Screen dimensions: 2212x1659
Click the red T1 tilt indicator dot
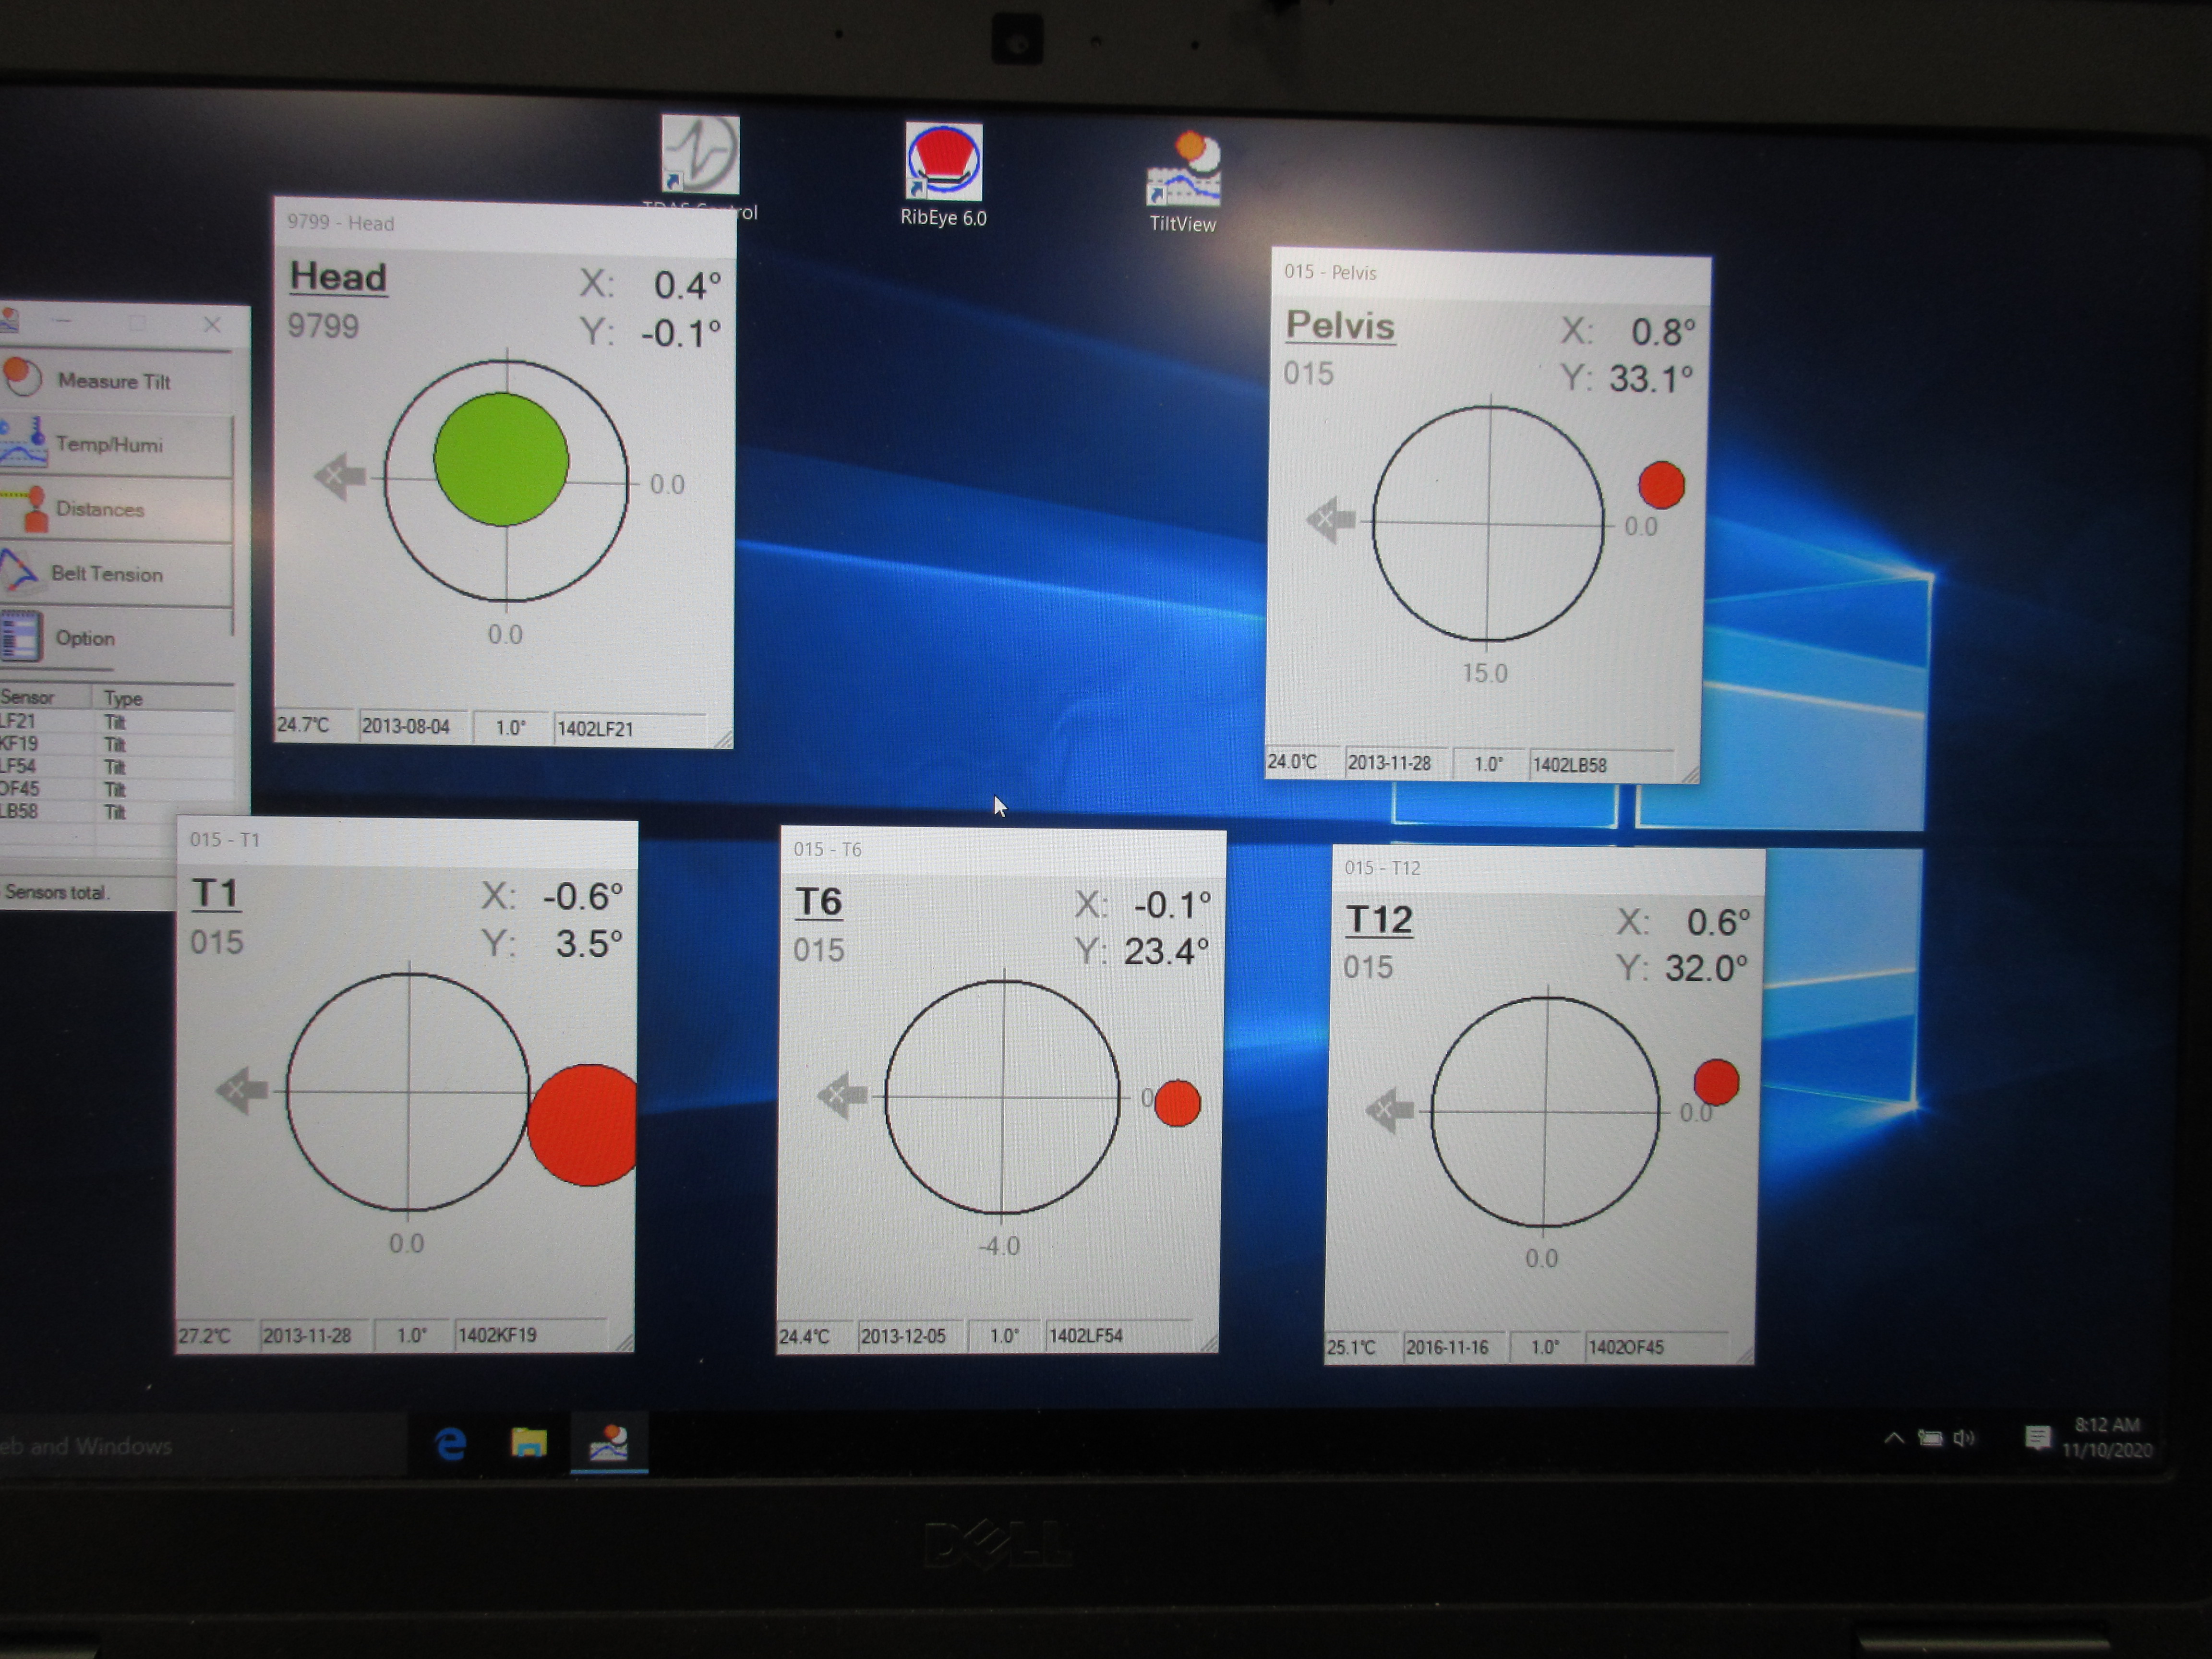583,1125
